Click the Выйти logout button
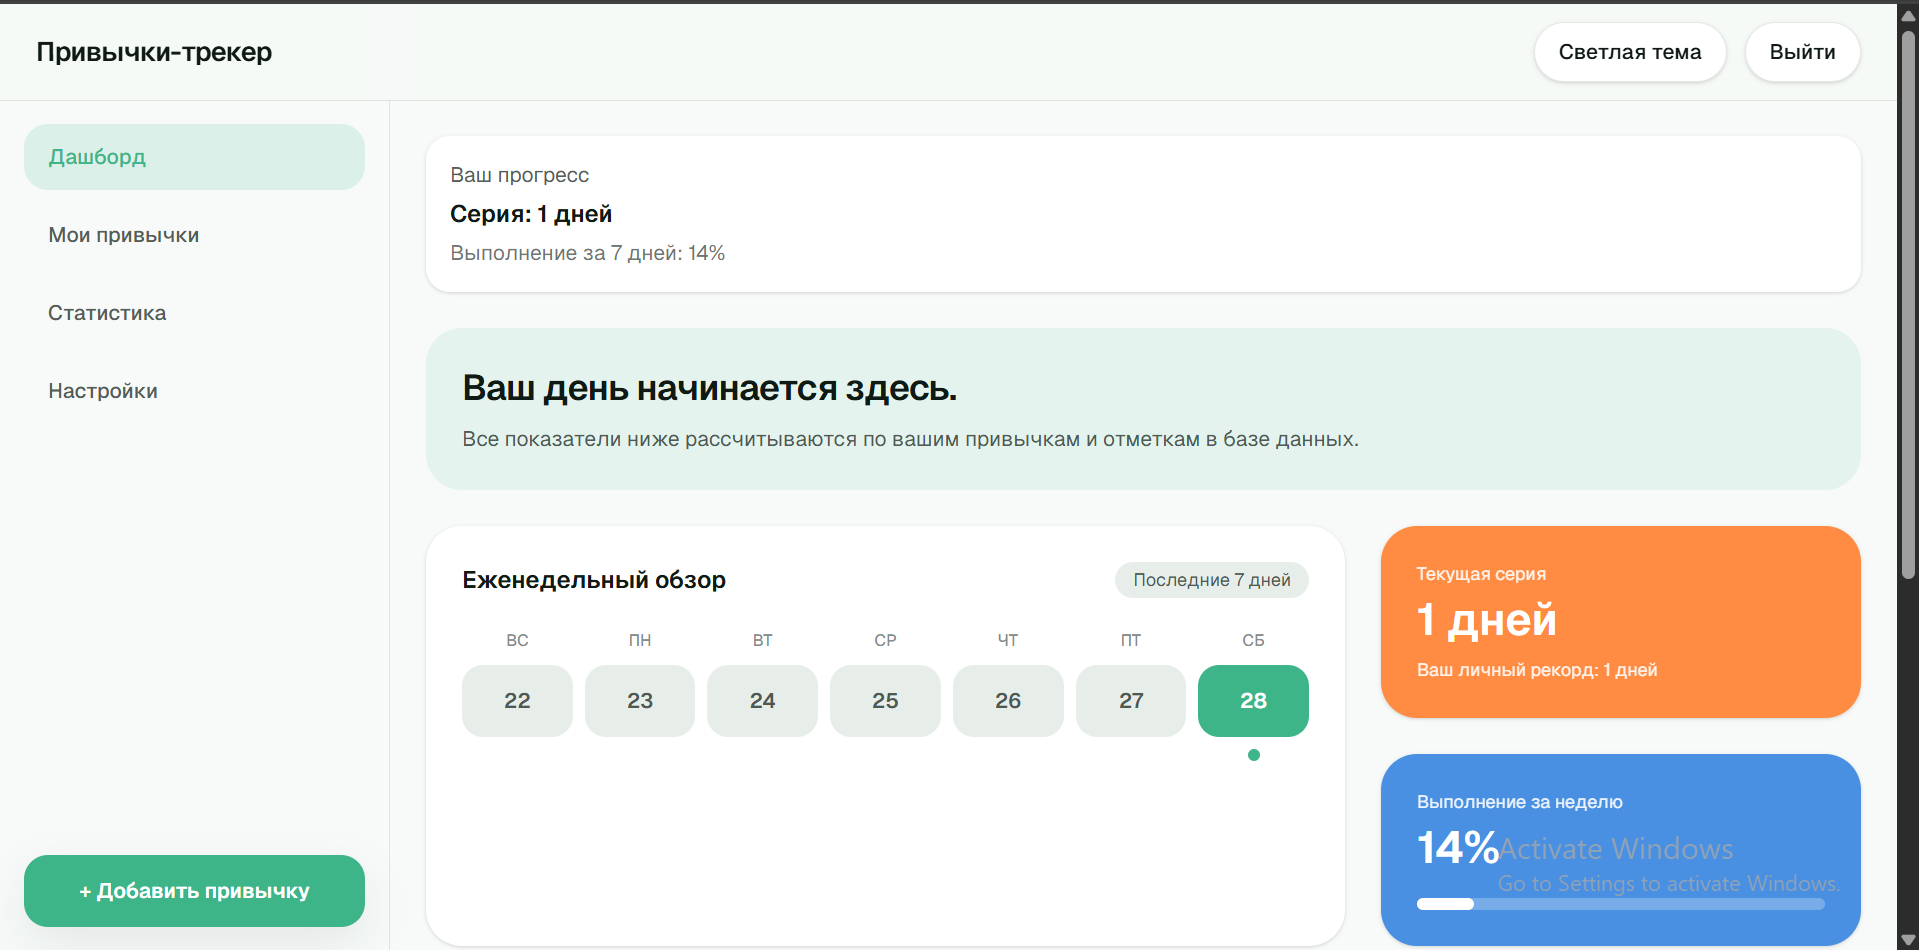This screenshot has width=1919, height=950. [1802, 52]
